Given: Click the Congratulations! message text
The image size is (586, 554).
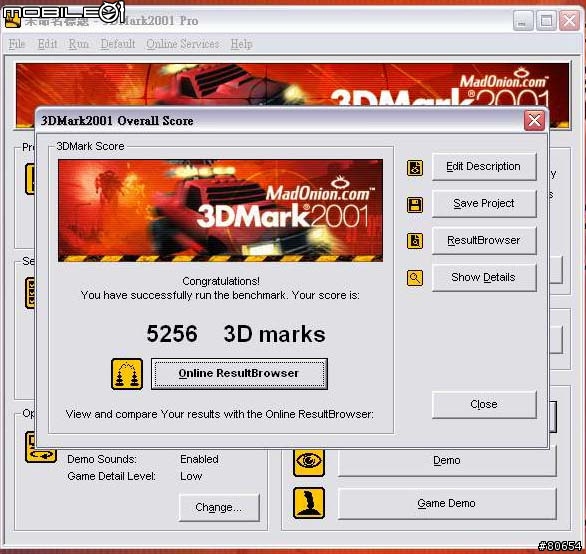Looking at the screenshot, I should [x=221, y=281].
